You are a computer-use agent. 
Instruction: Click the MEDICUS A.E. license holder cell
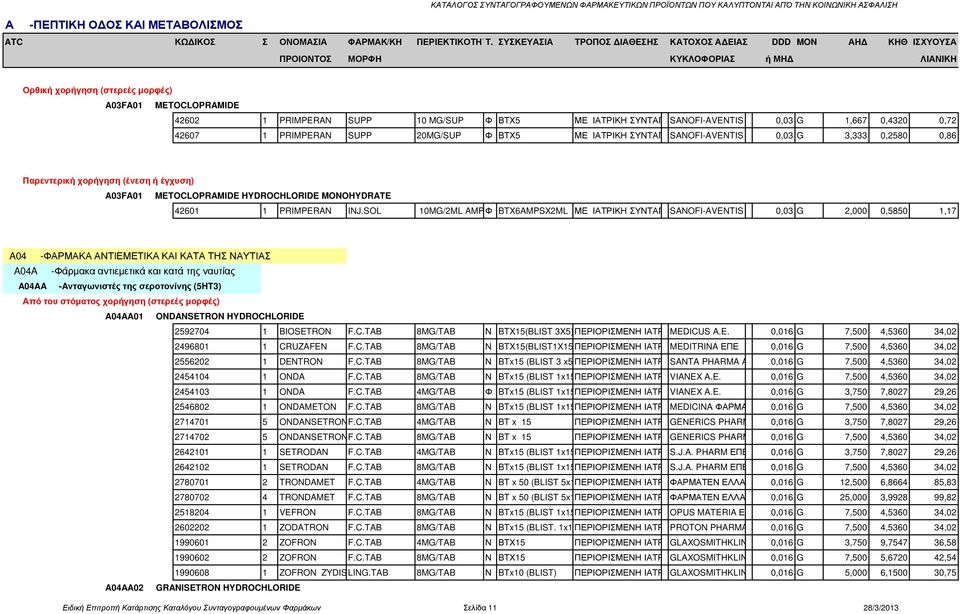(707, 331)
